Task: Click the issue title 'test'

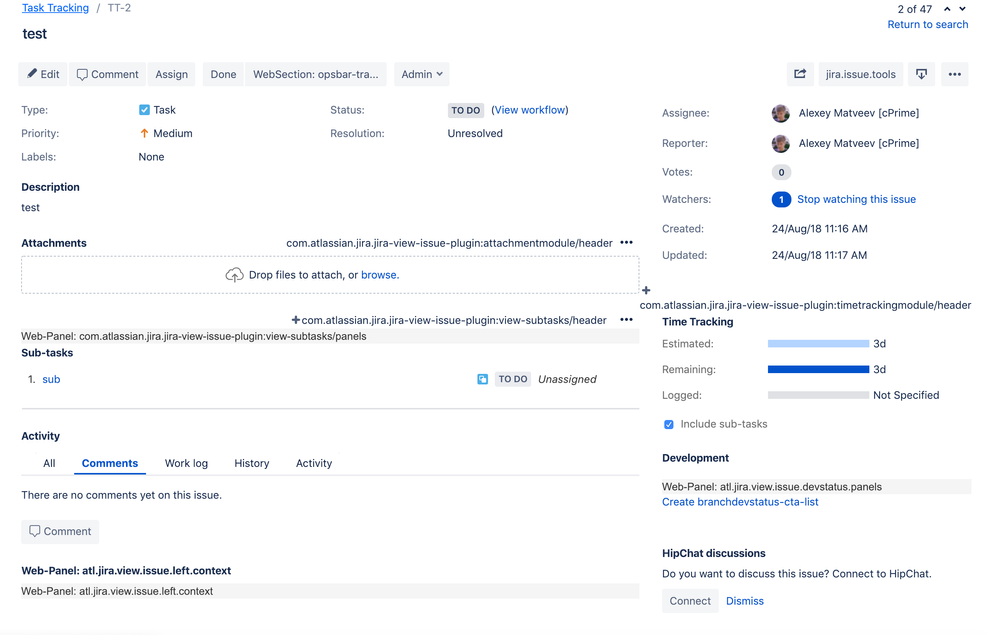Action: 34,34
